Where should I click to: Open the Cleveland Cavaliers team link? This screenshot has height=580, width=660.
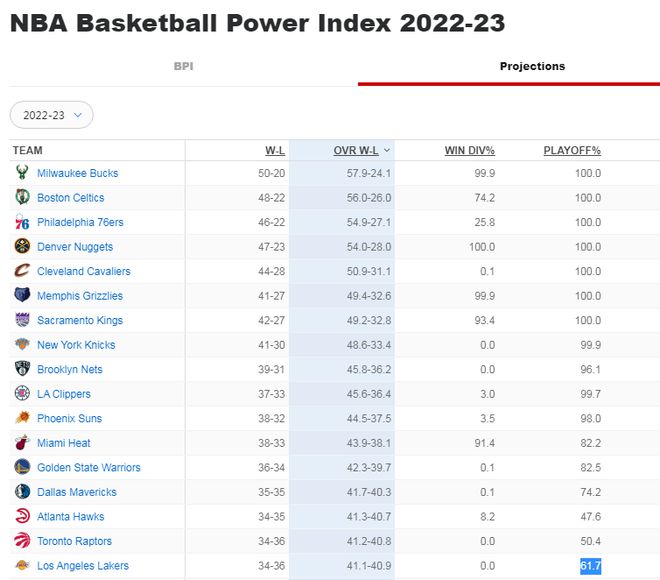pos(84,271)
